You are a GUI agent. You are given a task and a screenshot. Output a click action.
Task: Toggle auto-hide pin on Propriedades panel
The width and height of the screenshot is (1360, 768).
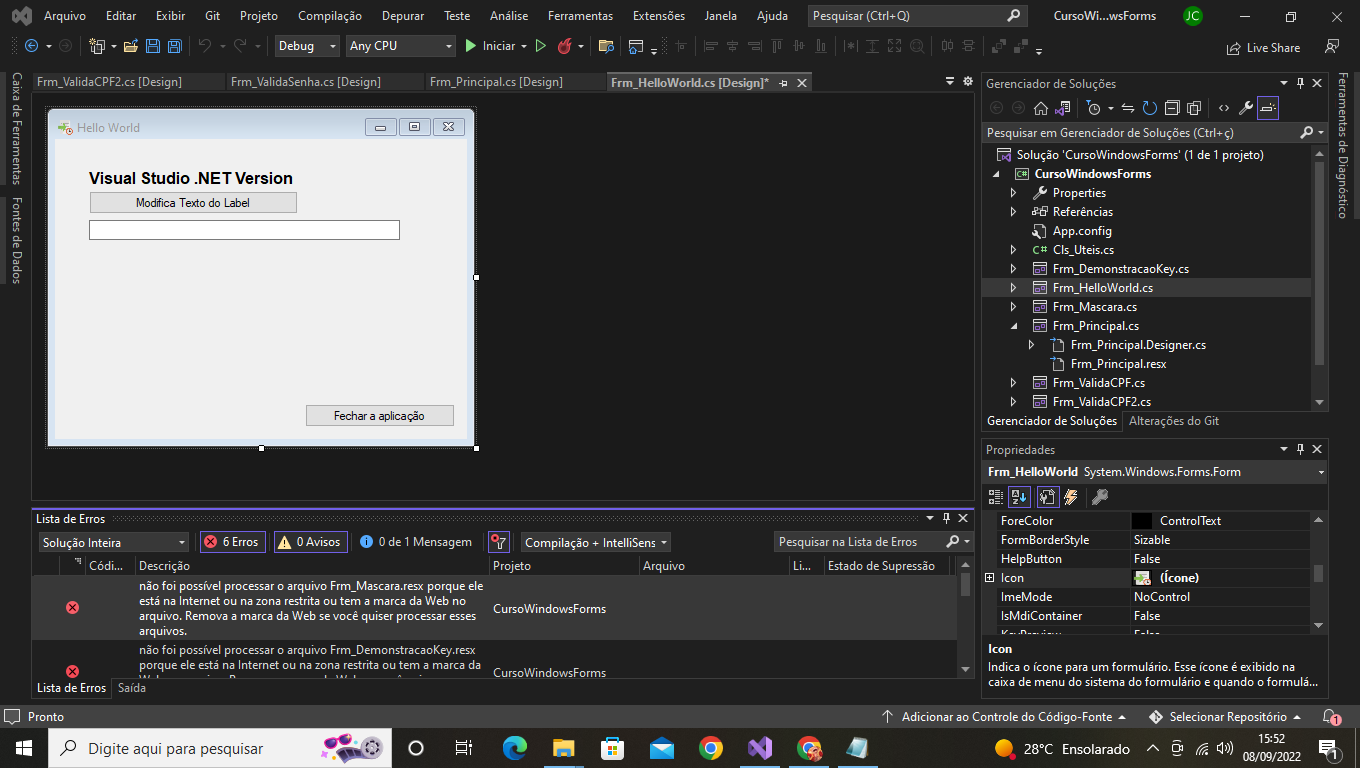(x=1300, y=450)
